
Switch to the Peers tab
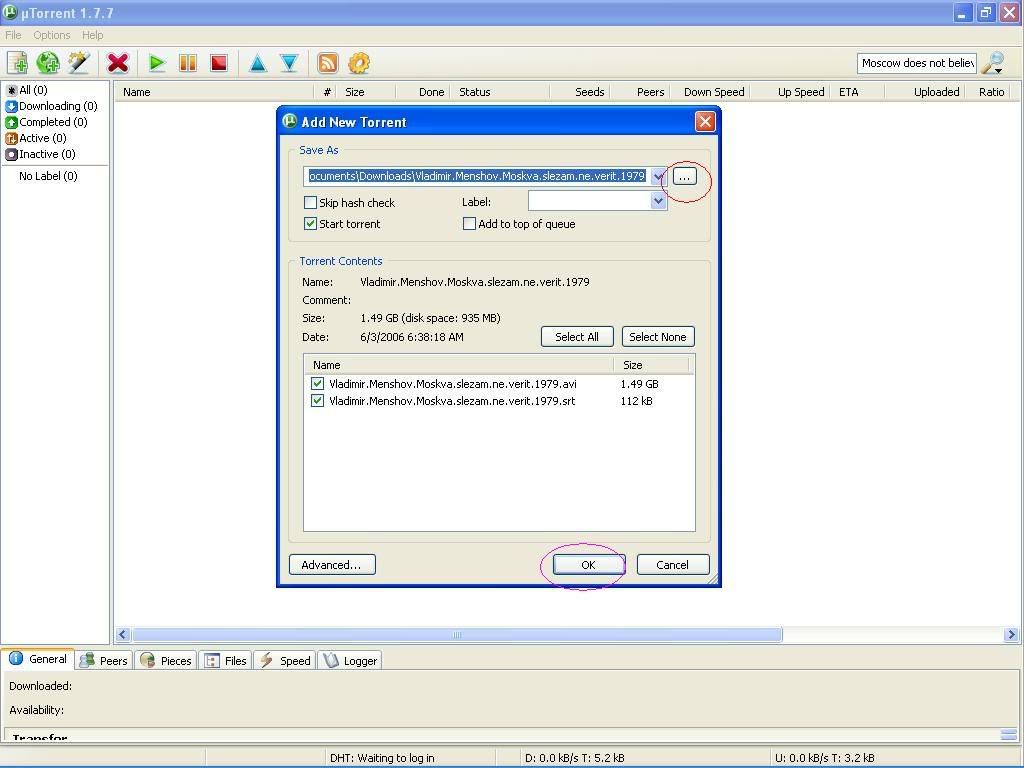click(105, 661)
